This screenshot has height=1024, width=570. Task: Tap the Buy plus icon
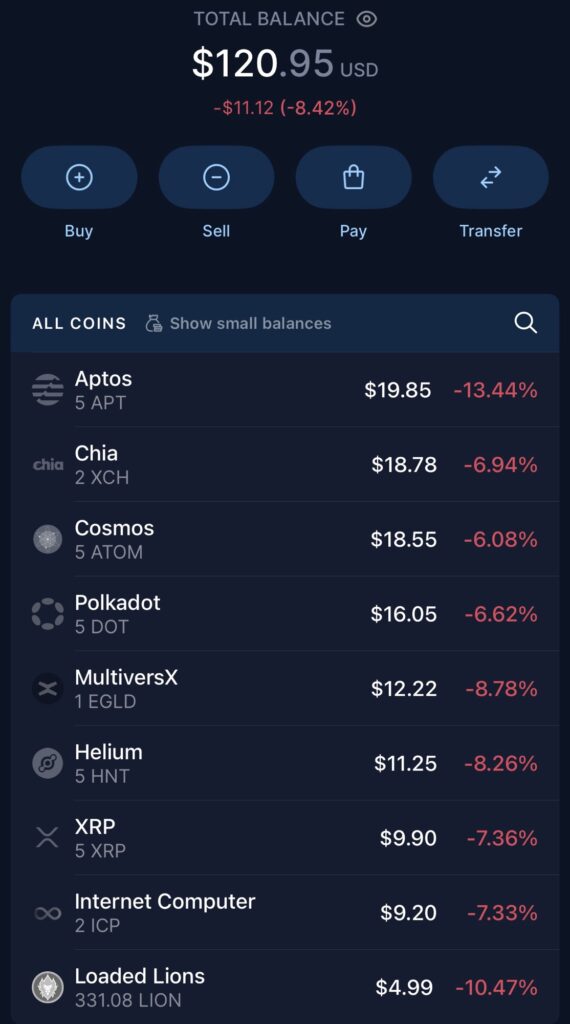click(79, 177)
